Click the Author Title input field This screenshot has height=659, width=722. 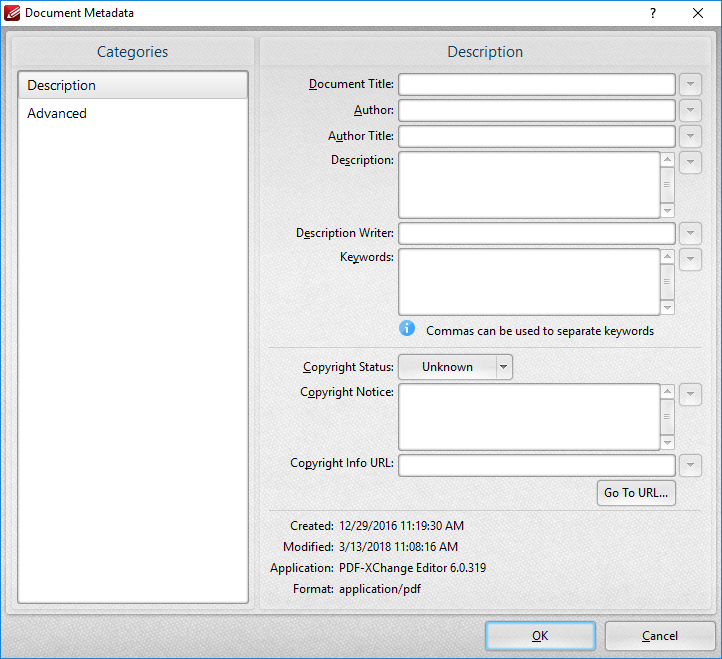coord(536,136)
